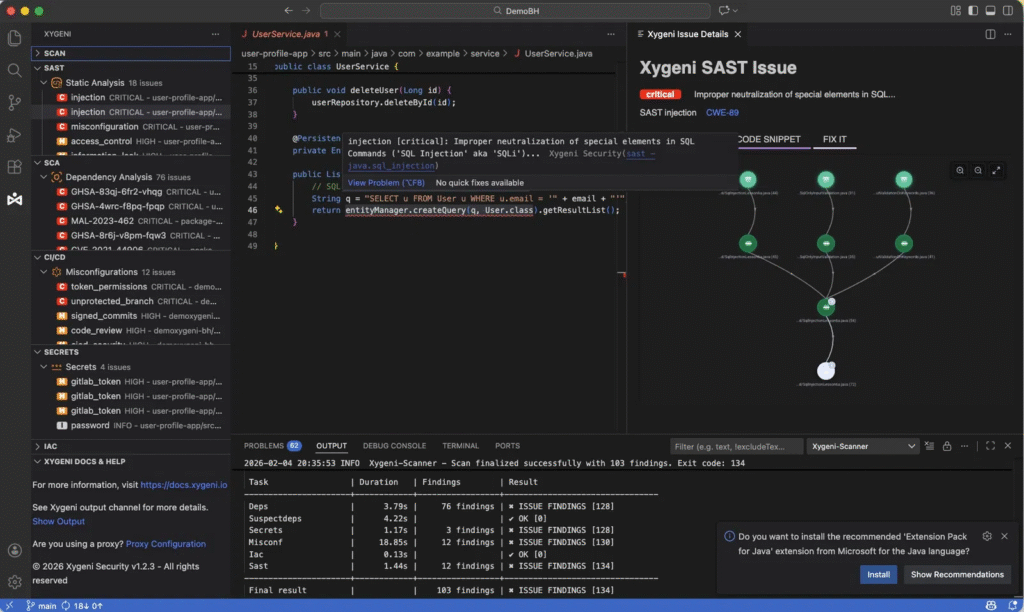Open the Explorer view in activity bar
The width and height of the screenshot is (1024, 612).
(x=14, y=38)
